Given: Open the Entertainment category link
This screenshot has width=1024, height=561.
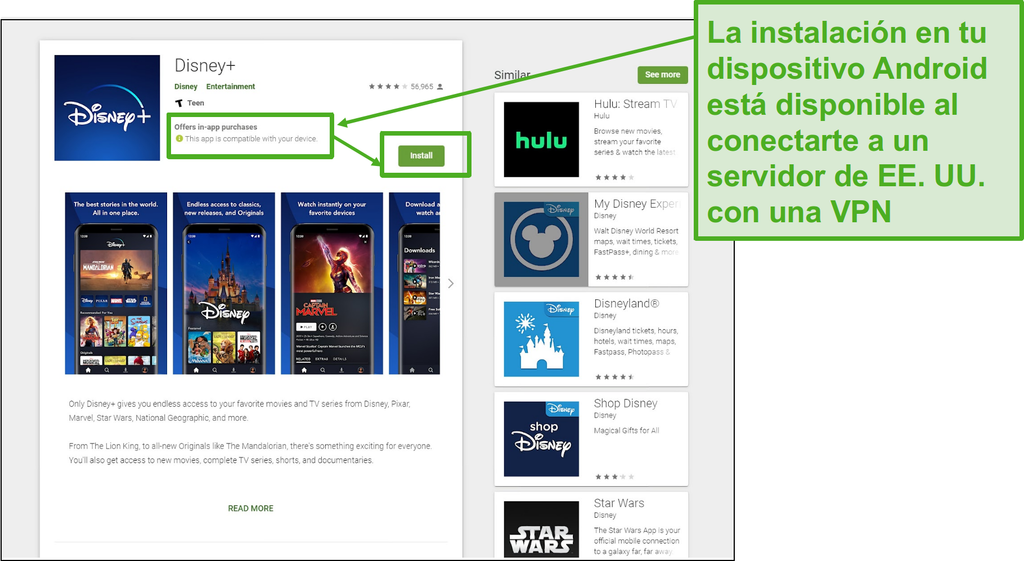Looking at the screenshot, I should (231, 86).
